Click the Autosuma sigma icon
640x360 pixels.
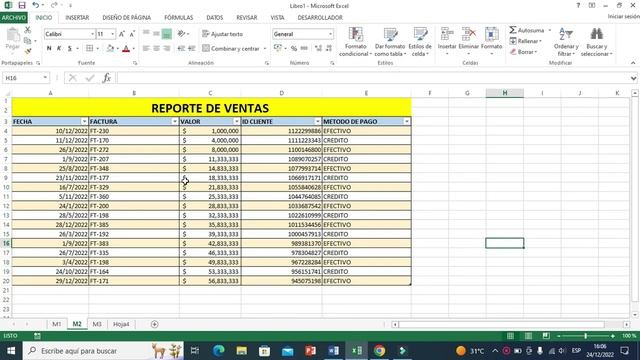pos(513,30)
